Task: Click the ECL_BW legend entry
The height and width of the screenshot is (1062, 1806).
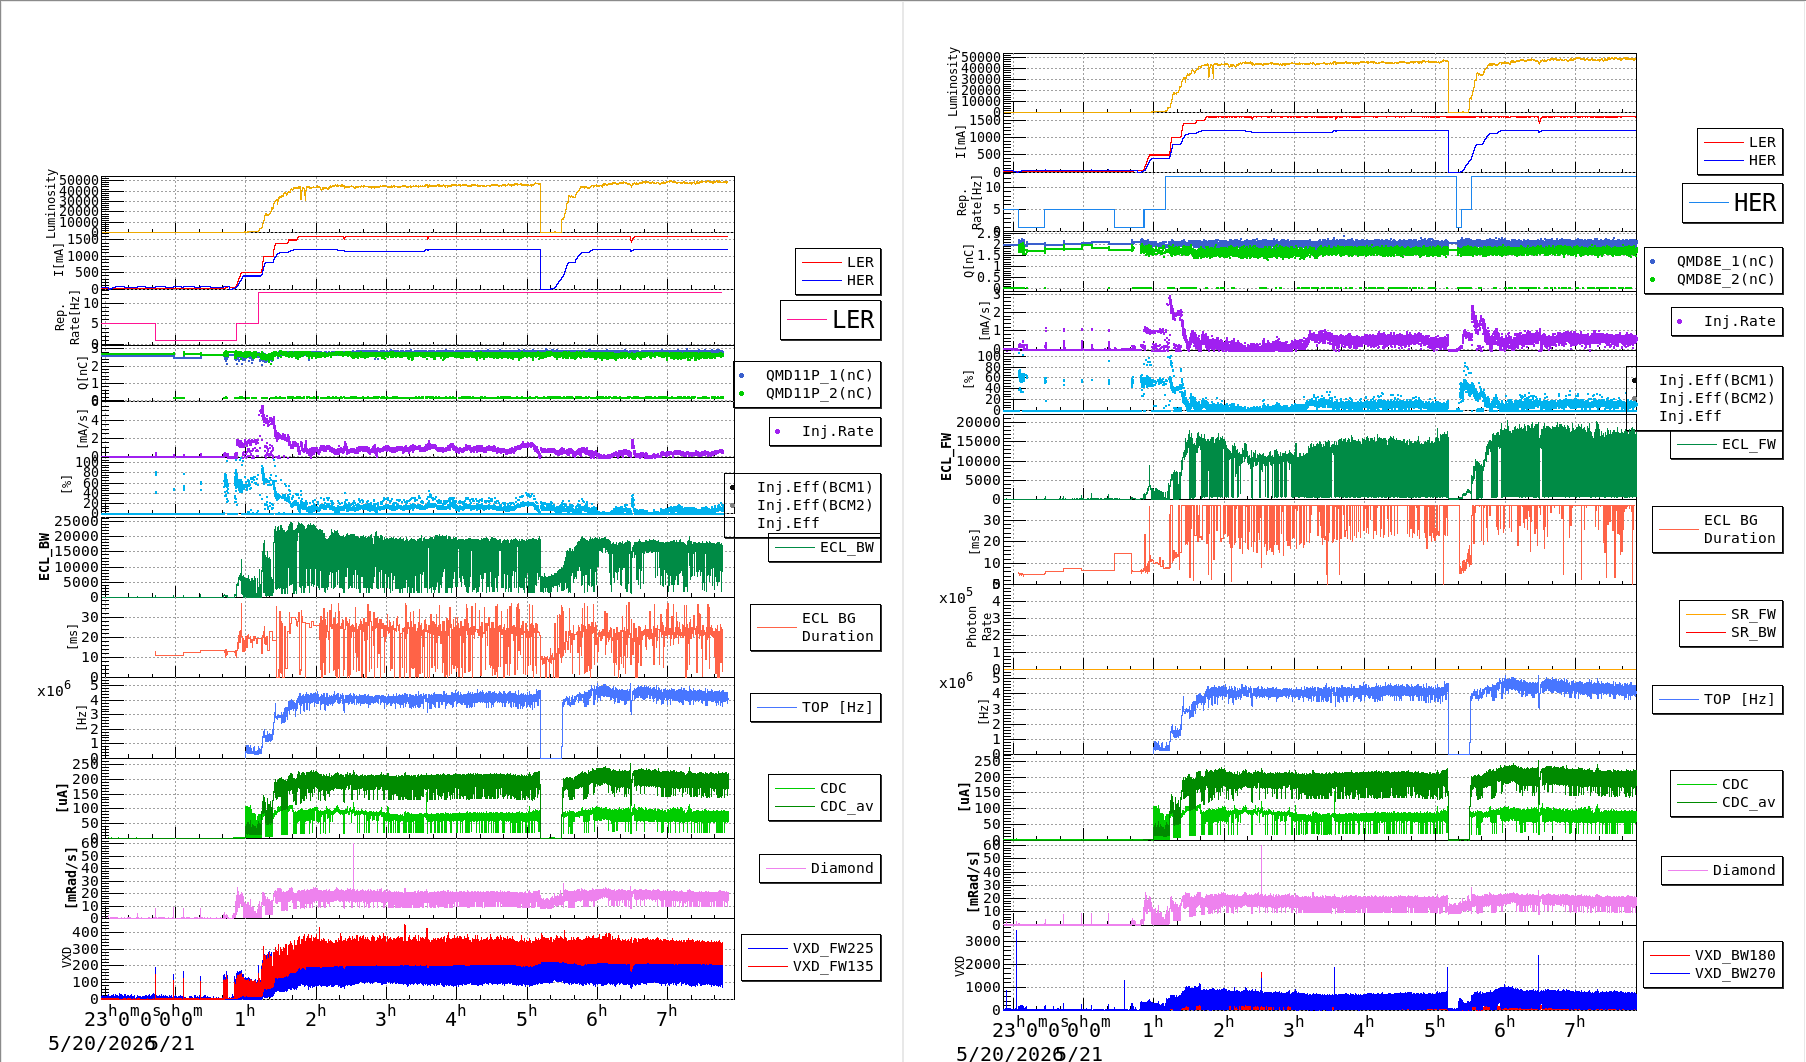Action: [825, 547]
